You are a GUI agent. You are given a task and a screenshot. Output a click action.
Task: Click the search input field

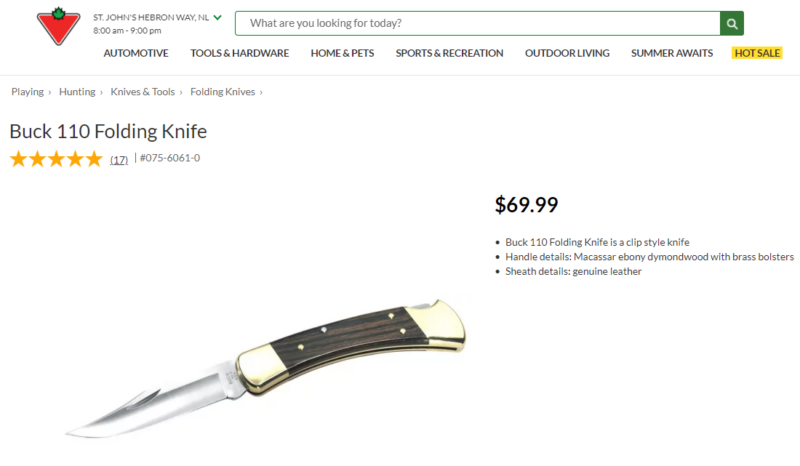tap(478, 23)
